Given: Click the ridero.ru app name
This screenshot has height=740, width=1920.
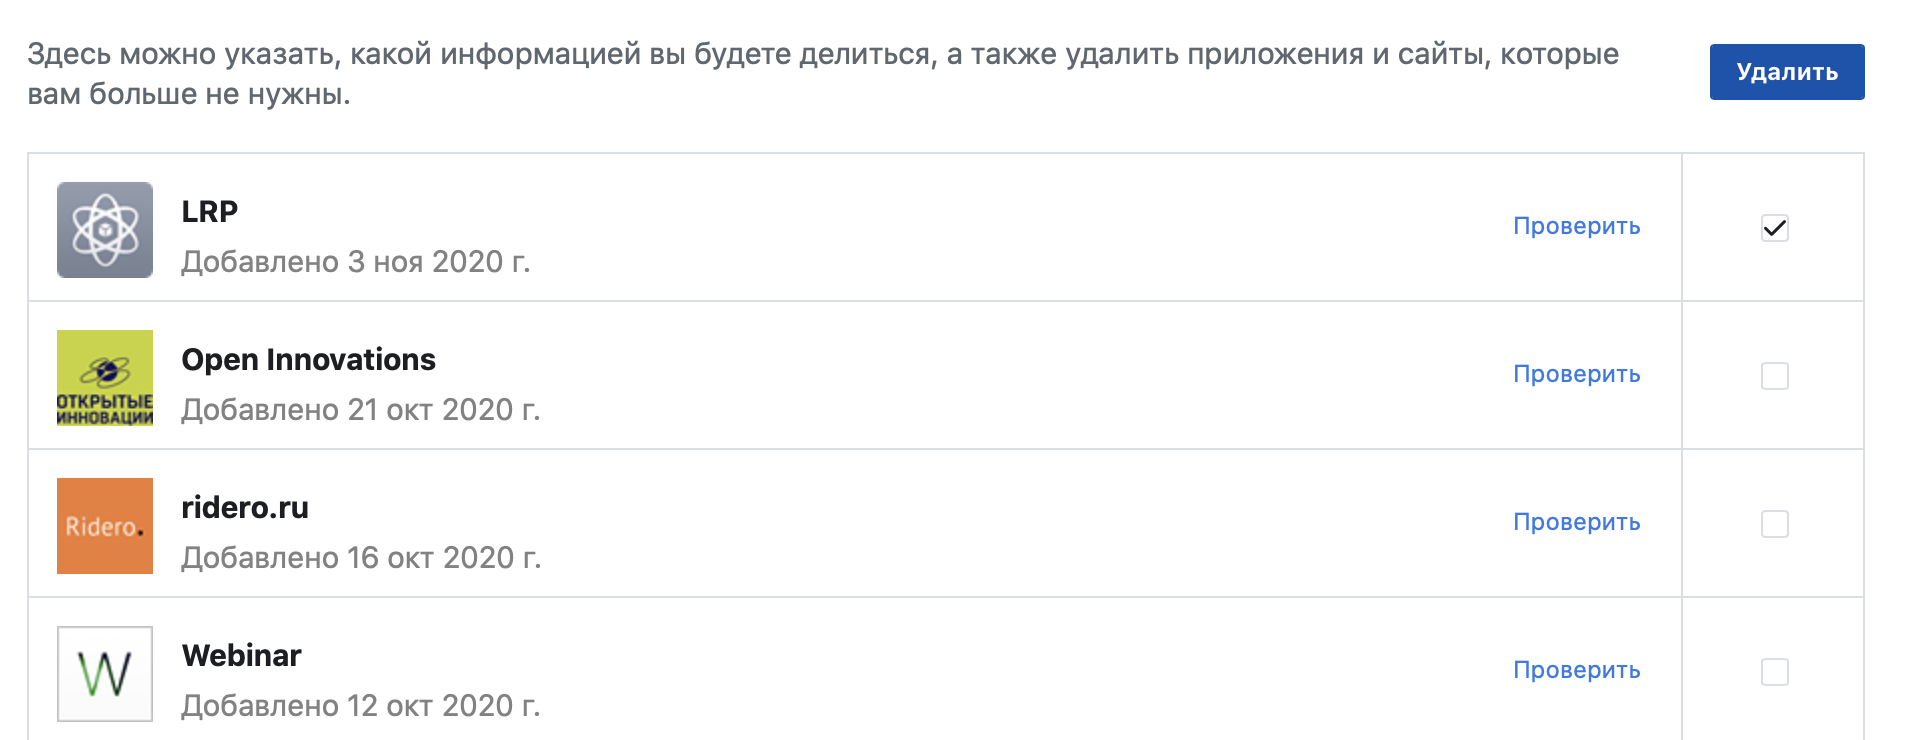Looking at the screenshot, I should tap(245, 508).
